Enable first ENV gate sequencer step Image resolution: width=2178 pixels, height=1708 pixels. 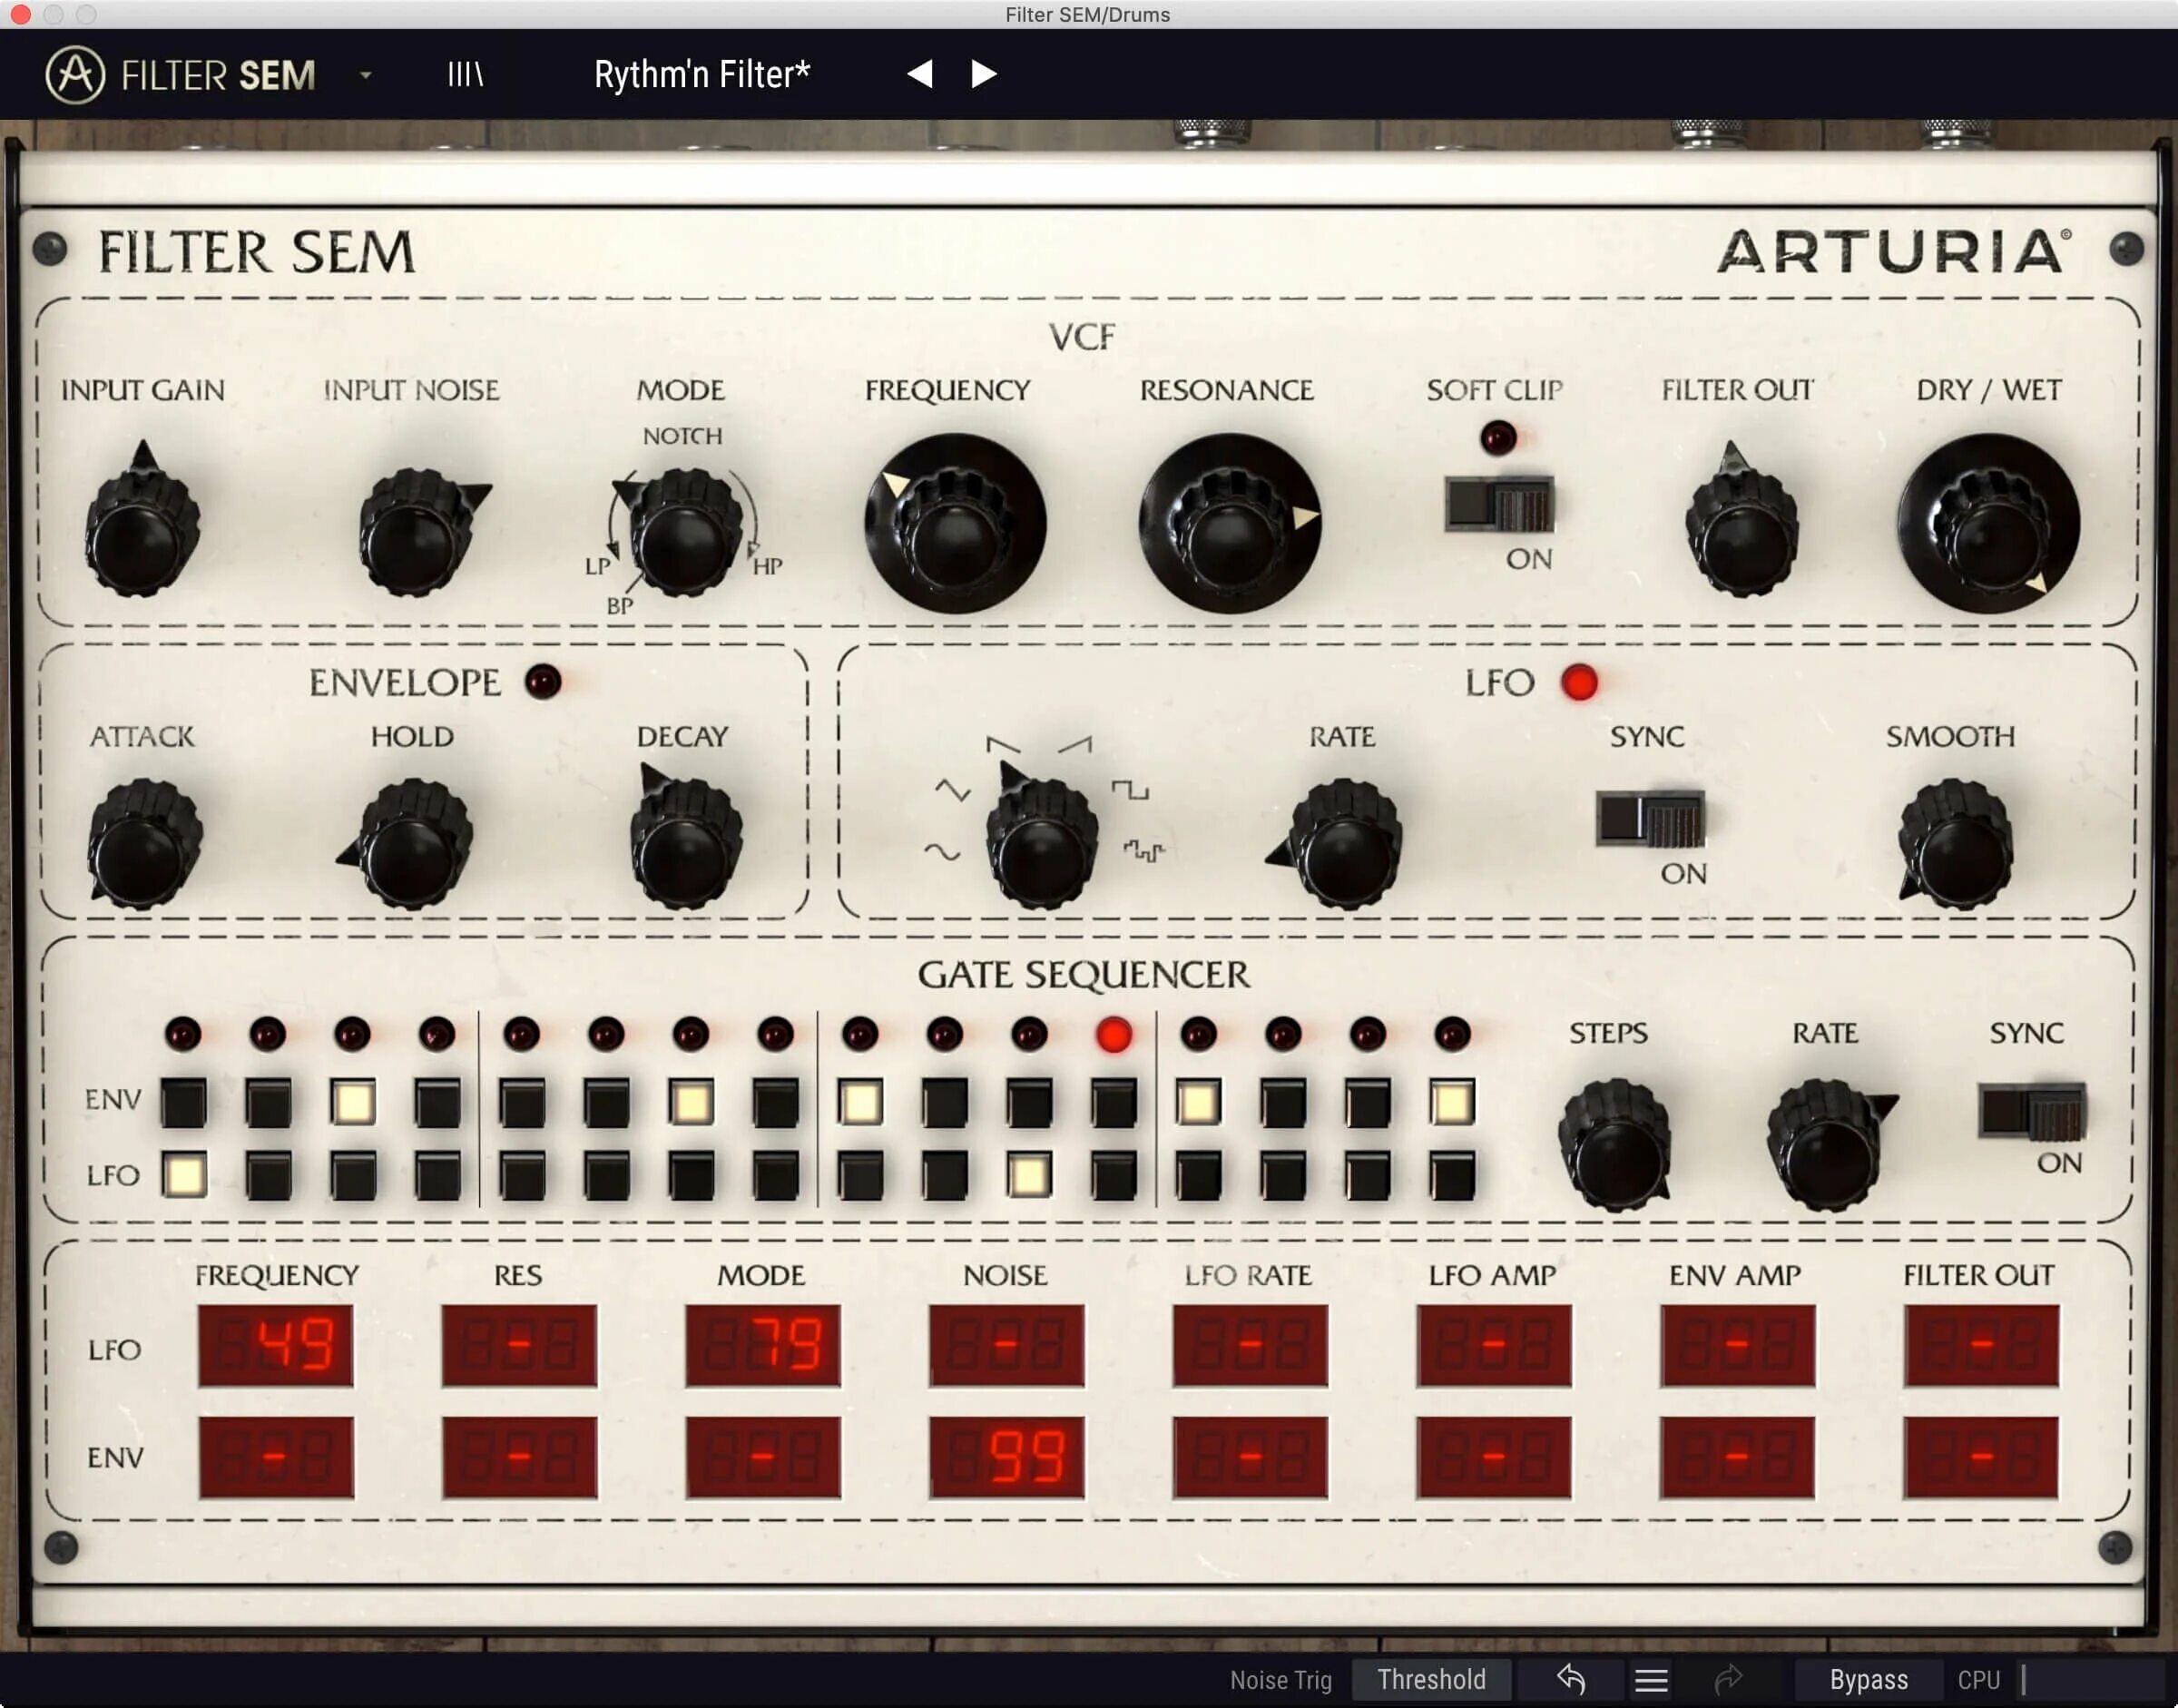tap(184, 1102)
